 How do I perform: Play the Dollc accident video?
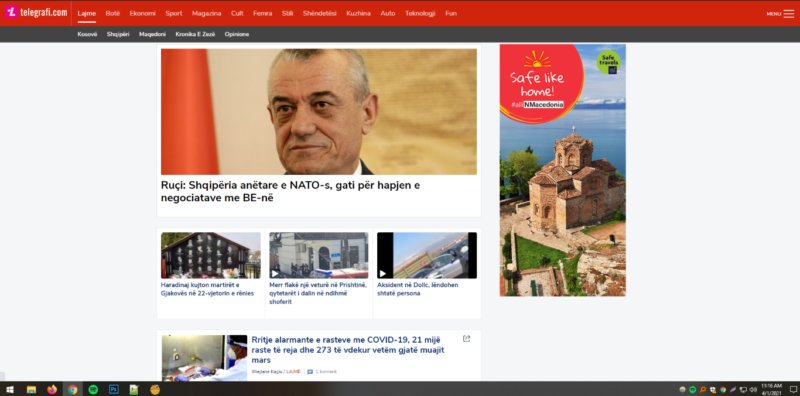coord(383,274)
